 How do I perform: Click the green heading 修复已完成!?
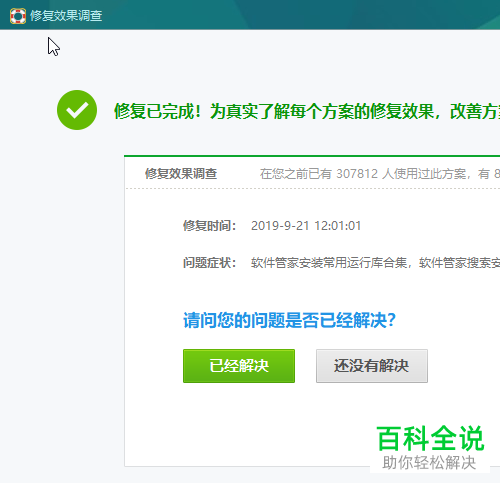pos(157,111)
